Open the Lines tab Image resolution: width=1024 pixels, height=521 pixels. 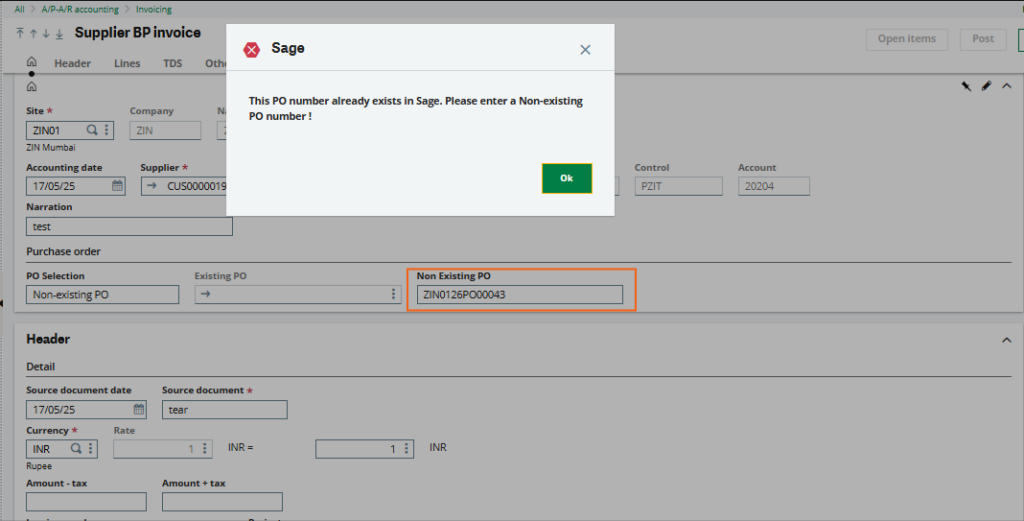pyautogui.click(x=127, y=63)
